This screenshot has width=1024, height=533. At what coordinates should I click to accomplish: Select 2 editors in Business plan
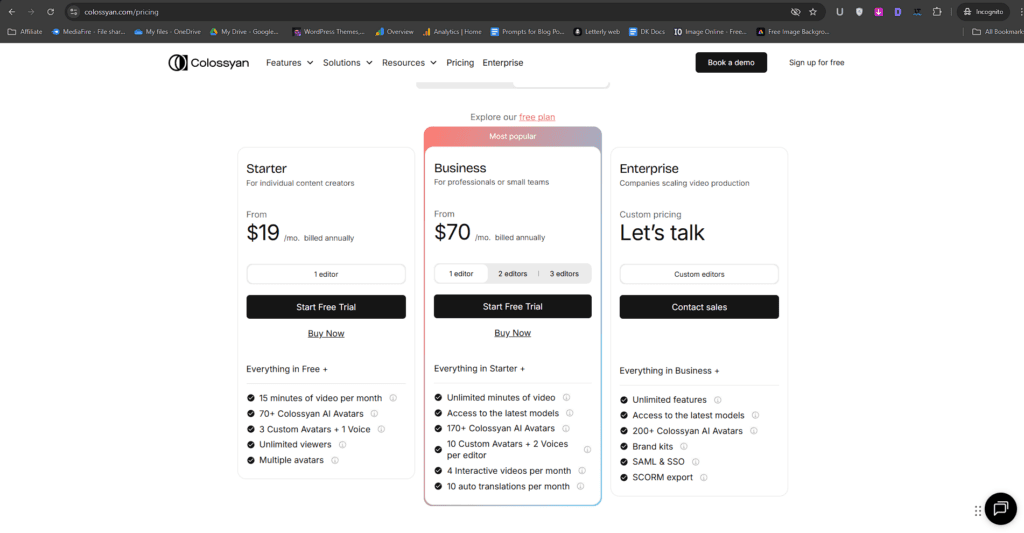(513, 274)
